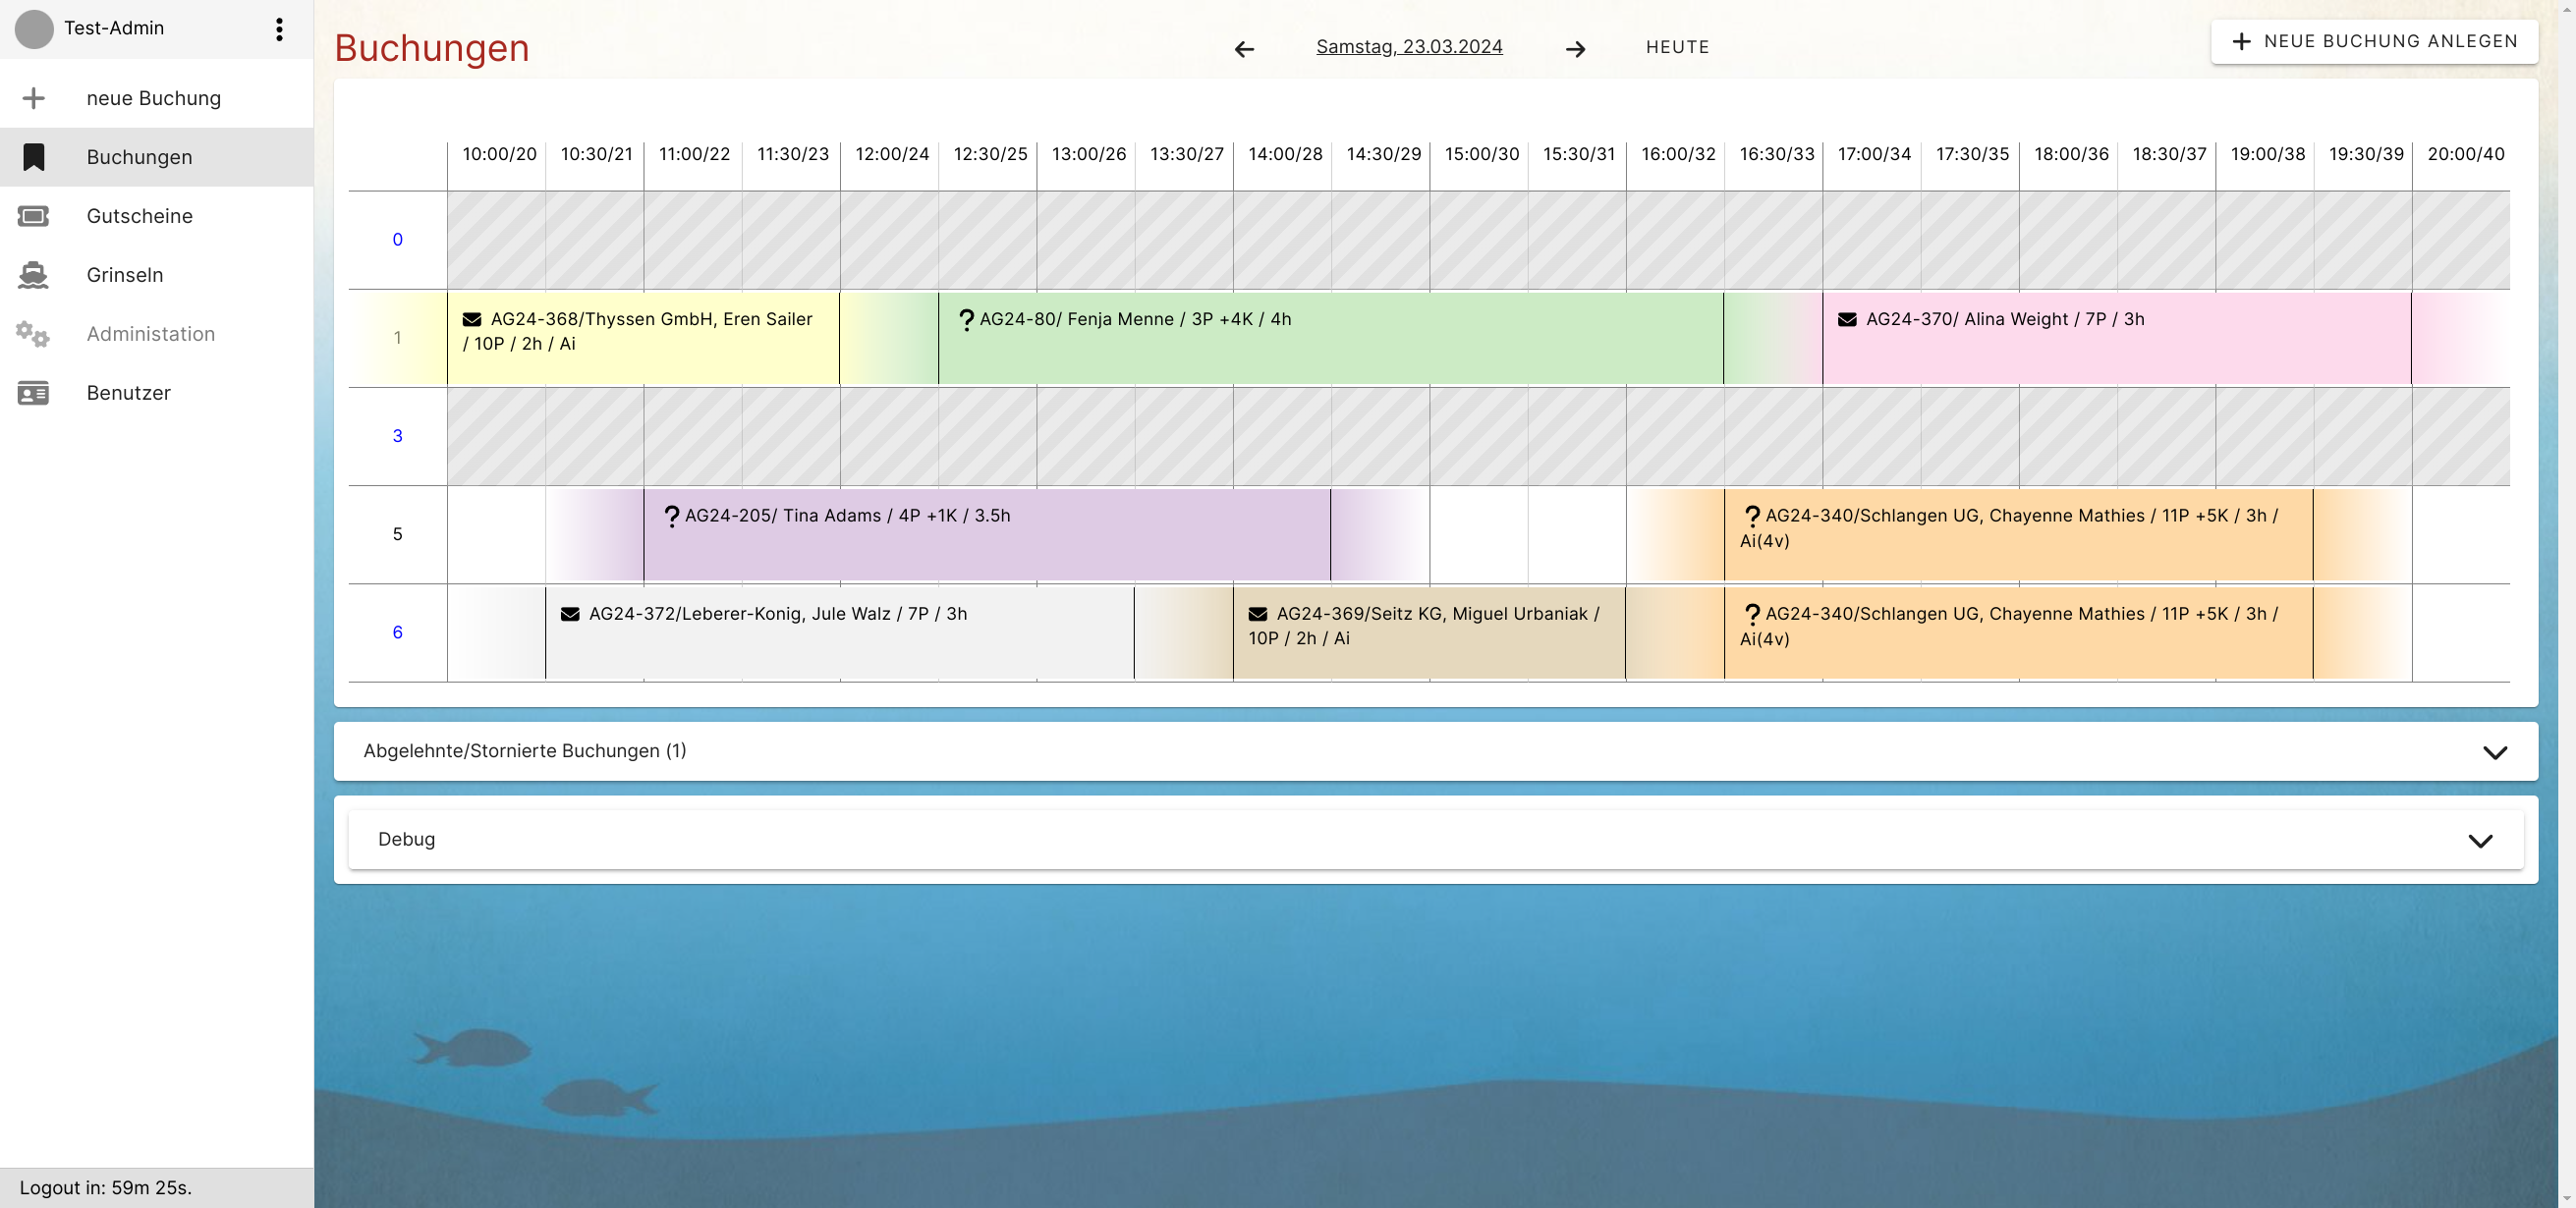Click room number 6 link

click(397, 632)
